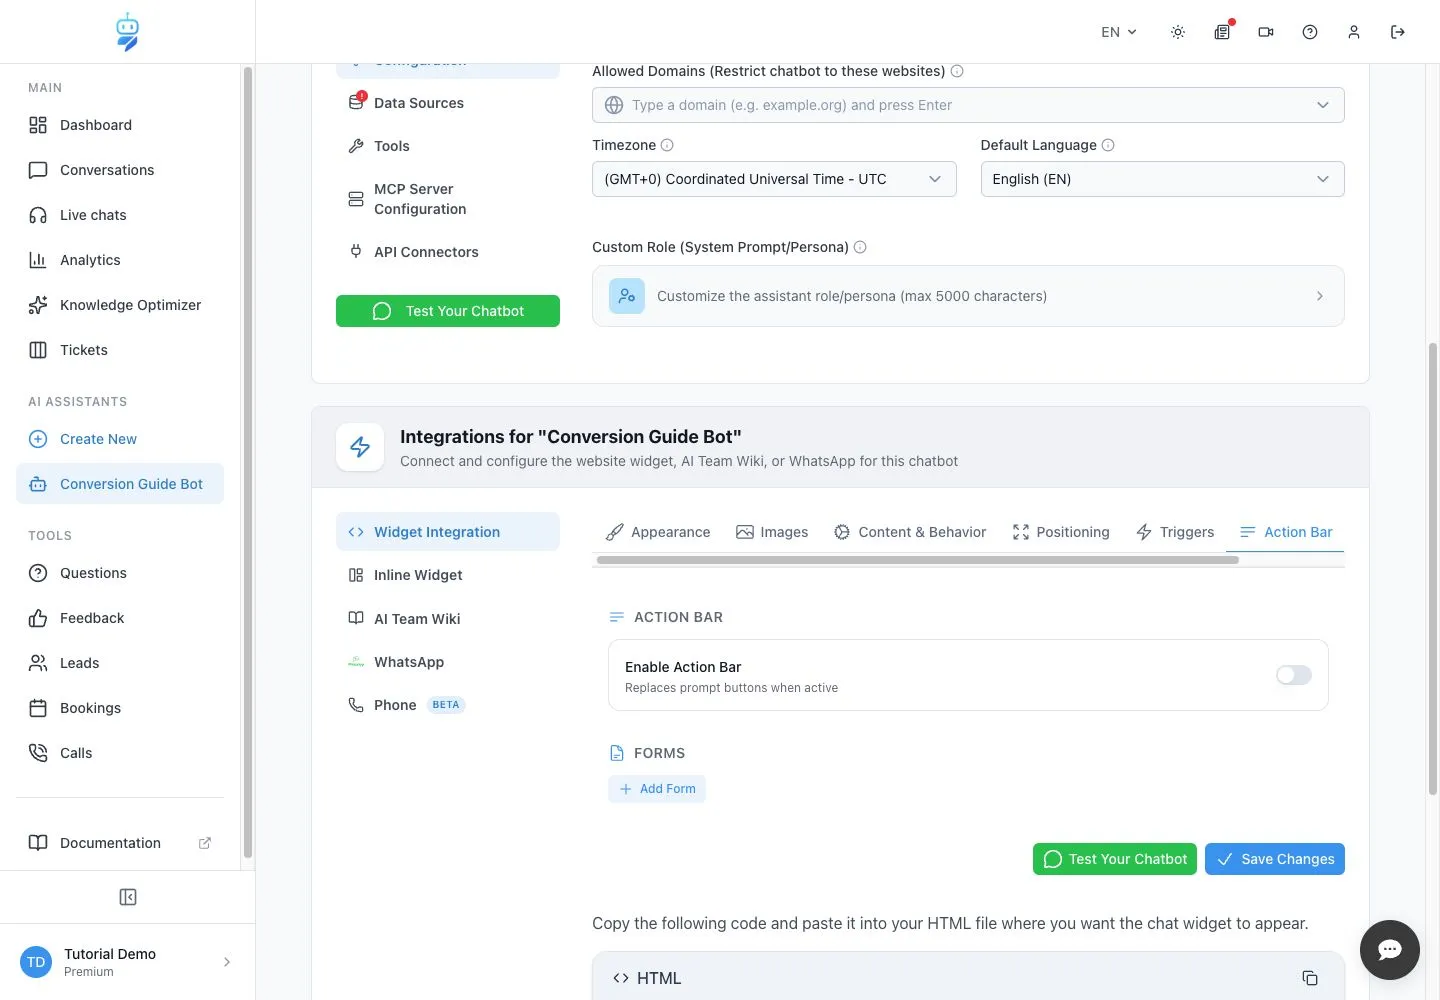The height and width of the screenshot is (1000, 1440).
Task: Click the logout icon in top bar
Action: click(x=1398, y=32)
